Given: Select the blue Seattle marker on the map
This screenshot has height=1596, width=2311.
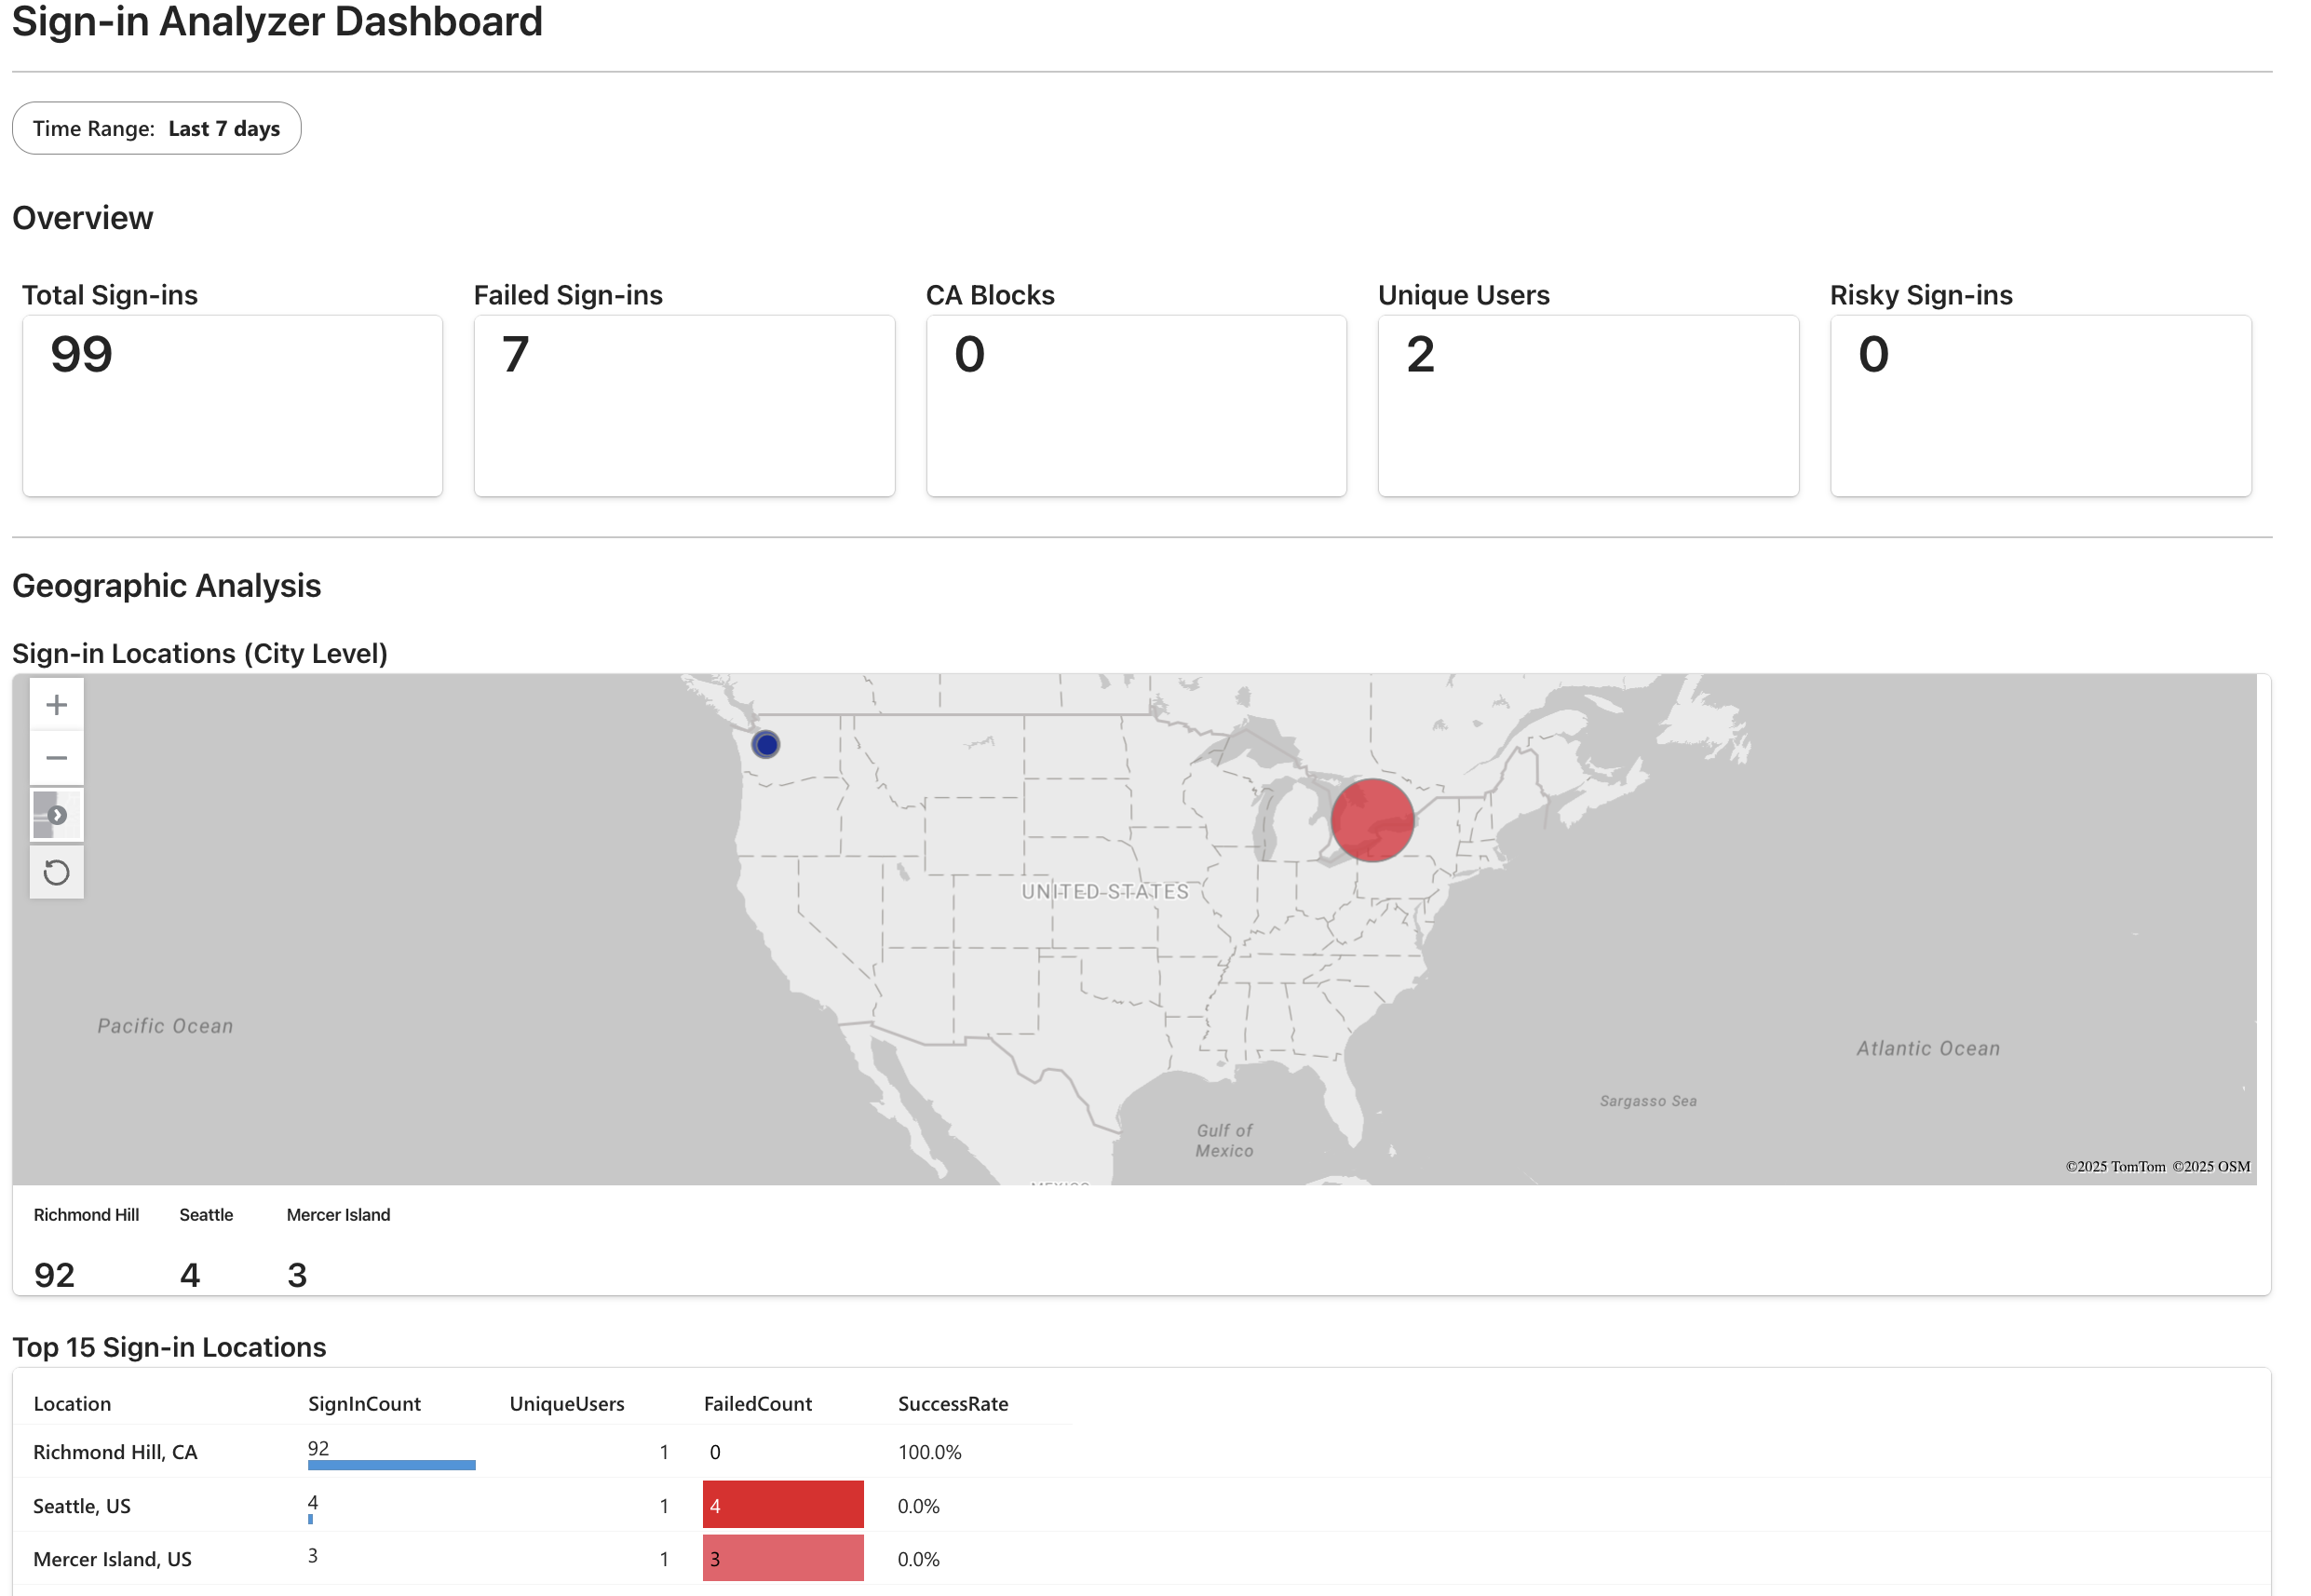Looking at the screenshot, I should tap(765, 743).
